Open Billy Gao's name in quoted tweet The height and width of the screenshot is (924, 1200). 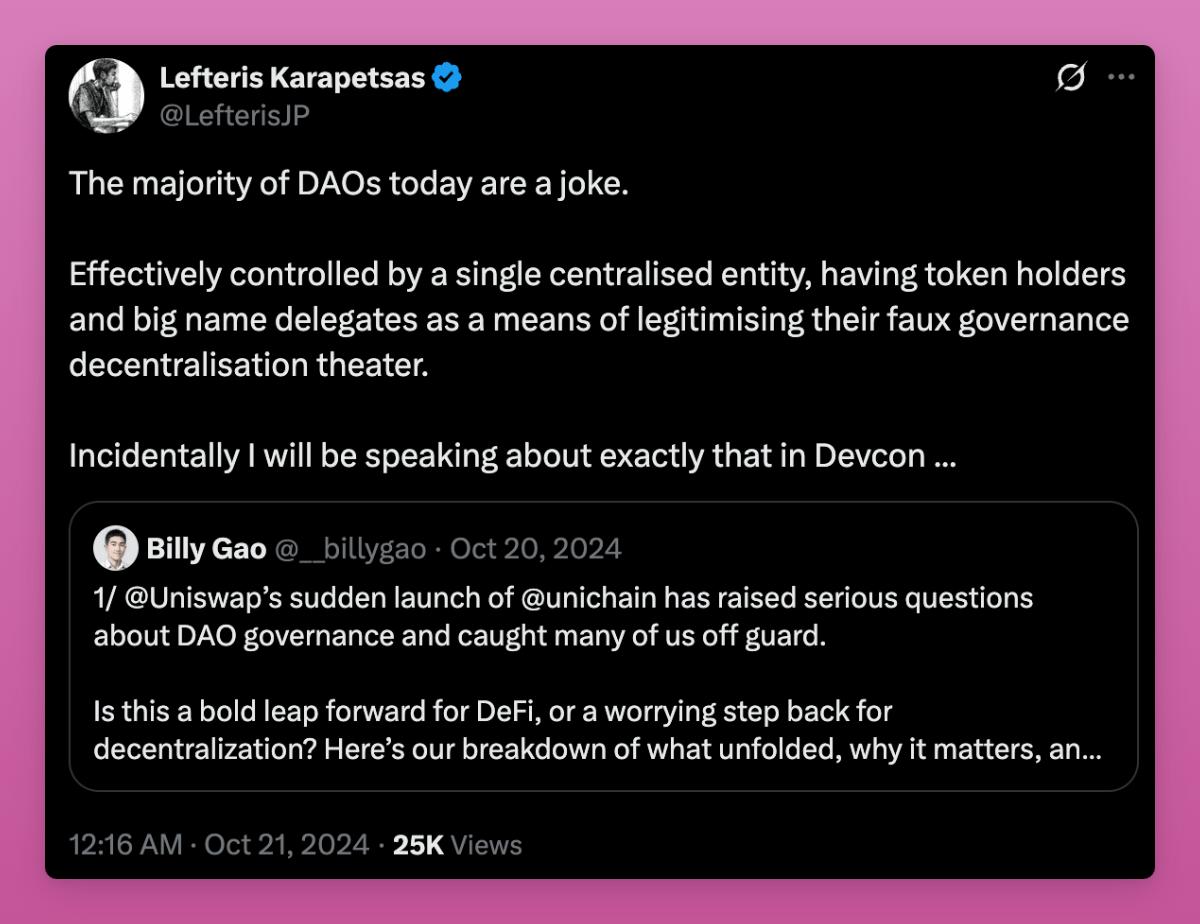pos(206,549)
